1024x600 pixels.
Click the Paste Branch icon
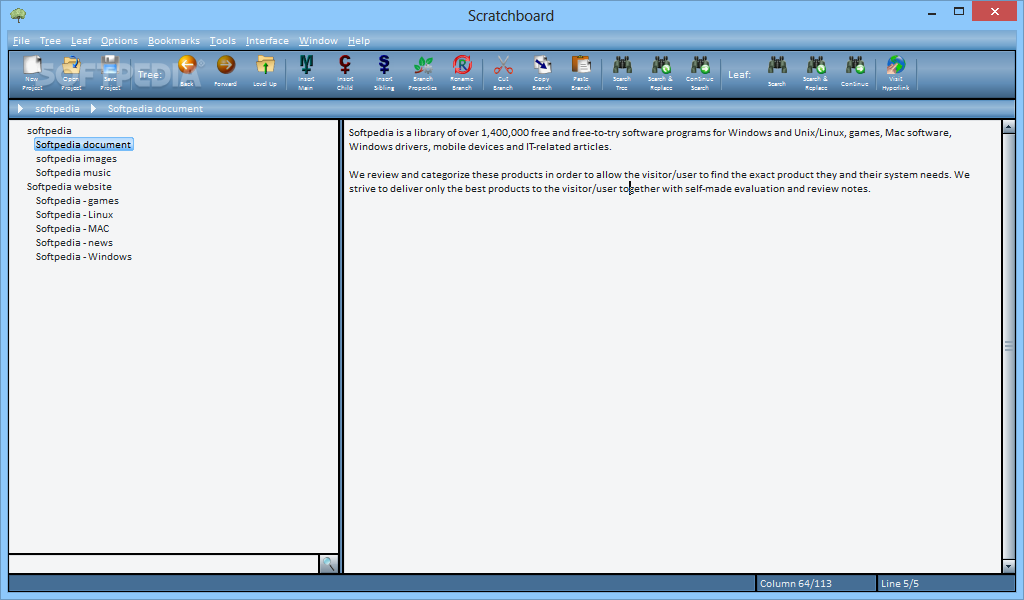pos(581,72)
